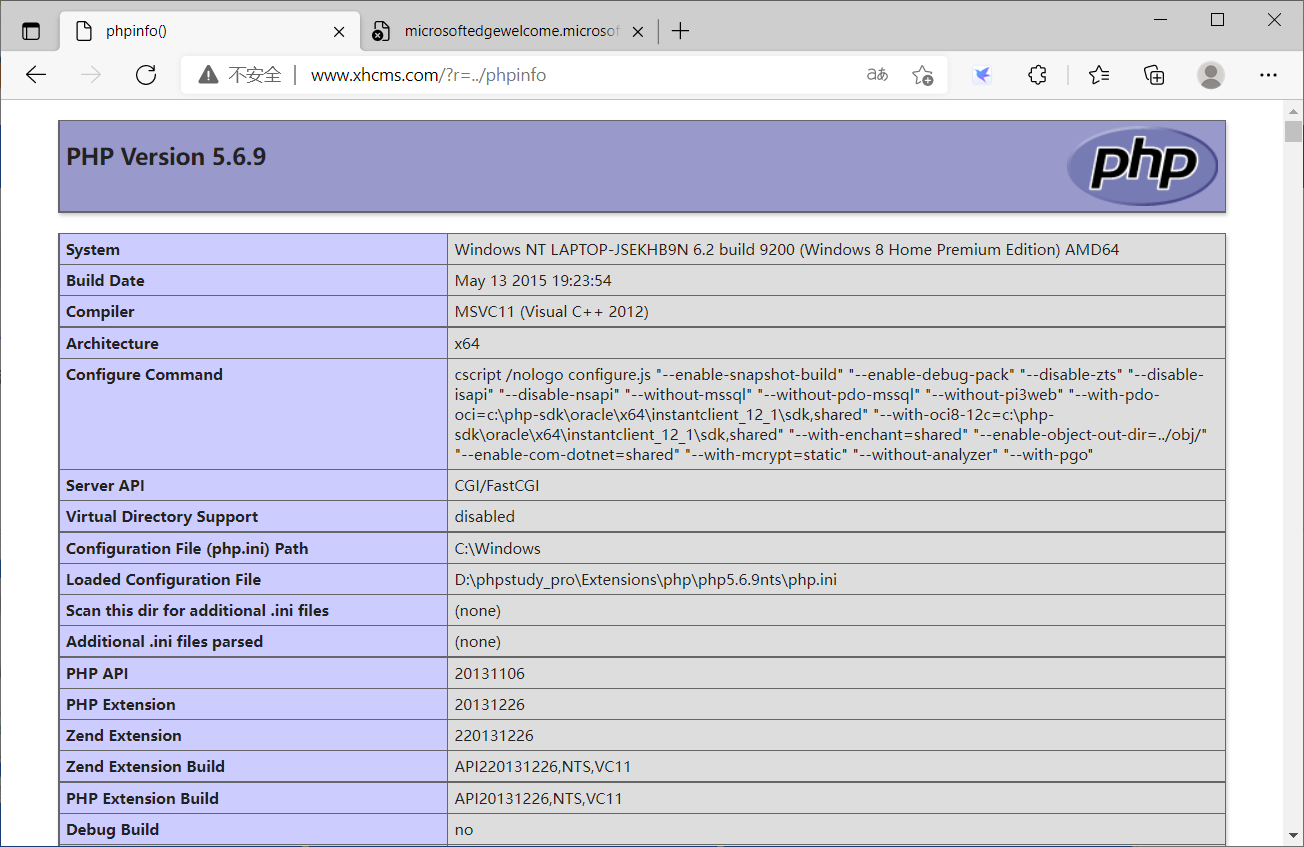Close the microsoftedgewelcome tab
1304x847 pixels.
pos(639,31)
